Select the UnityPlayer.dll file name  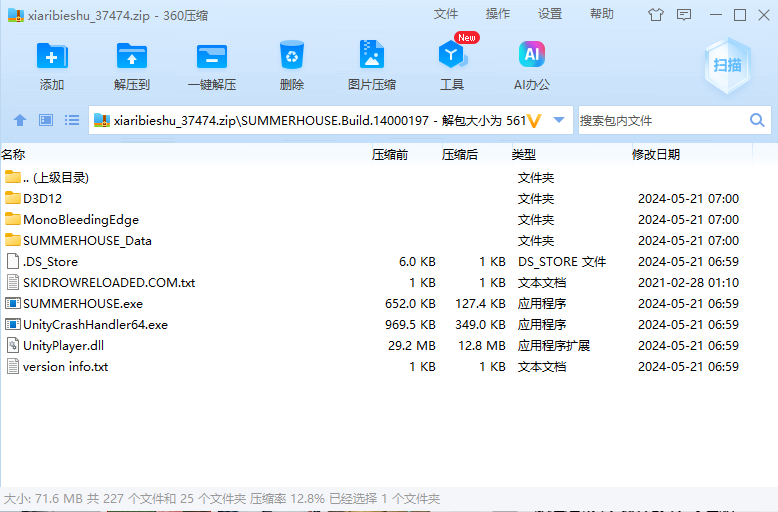pos(64,345)
